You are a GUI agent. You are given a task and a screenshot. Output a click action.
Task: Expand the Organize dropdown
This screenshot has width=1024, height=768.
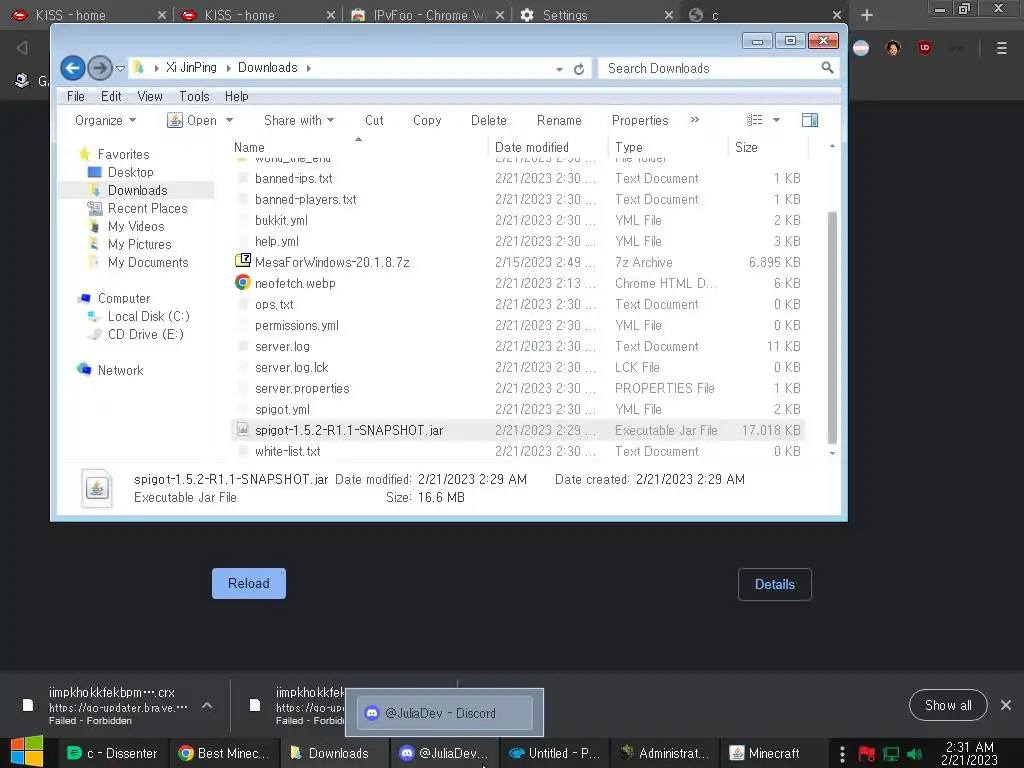[105, 120]
